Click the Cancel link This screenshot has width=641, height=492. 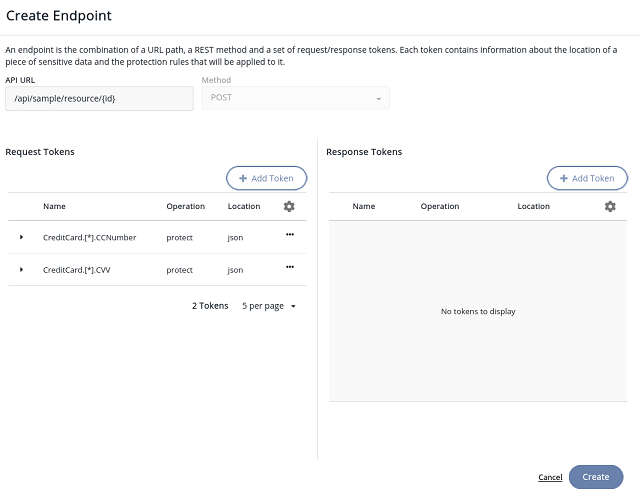550,477
